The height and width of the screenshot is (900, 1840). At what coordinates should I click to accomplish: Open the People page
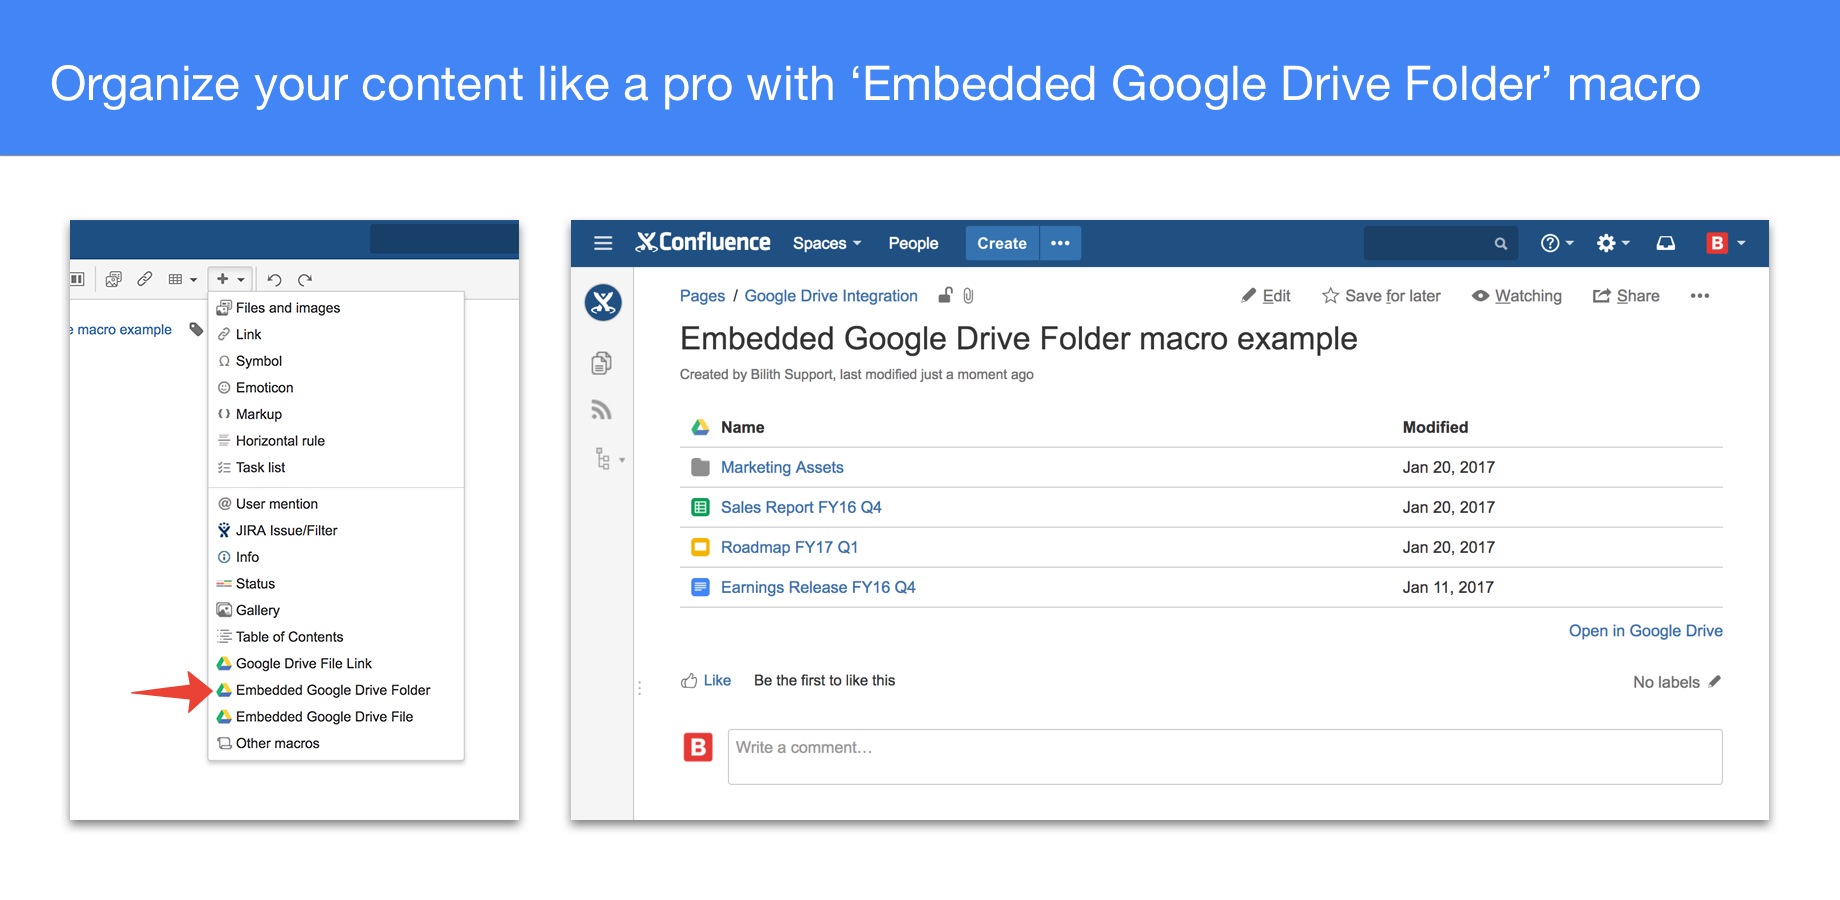(913, 243)
